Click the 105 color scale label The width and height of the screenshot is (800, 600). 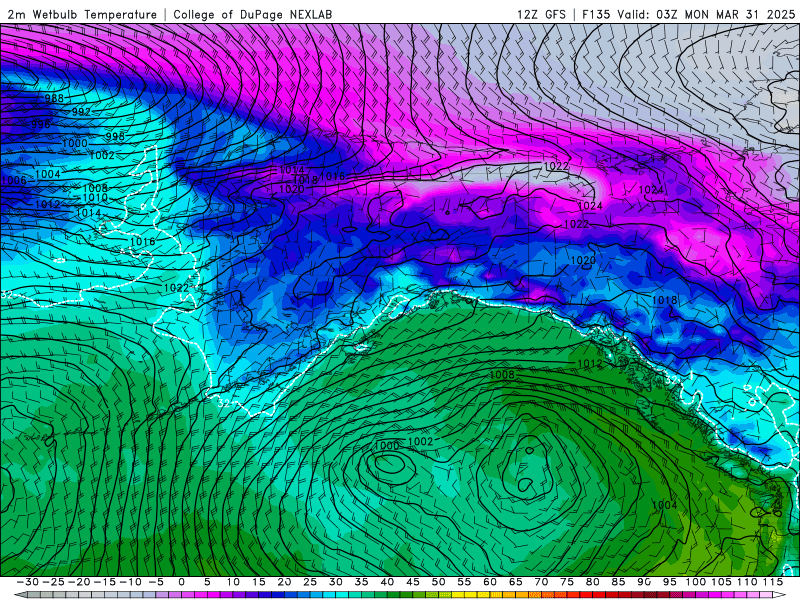(x=721, y=582)
